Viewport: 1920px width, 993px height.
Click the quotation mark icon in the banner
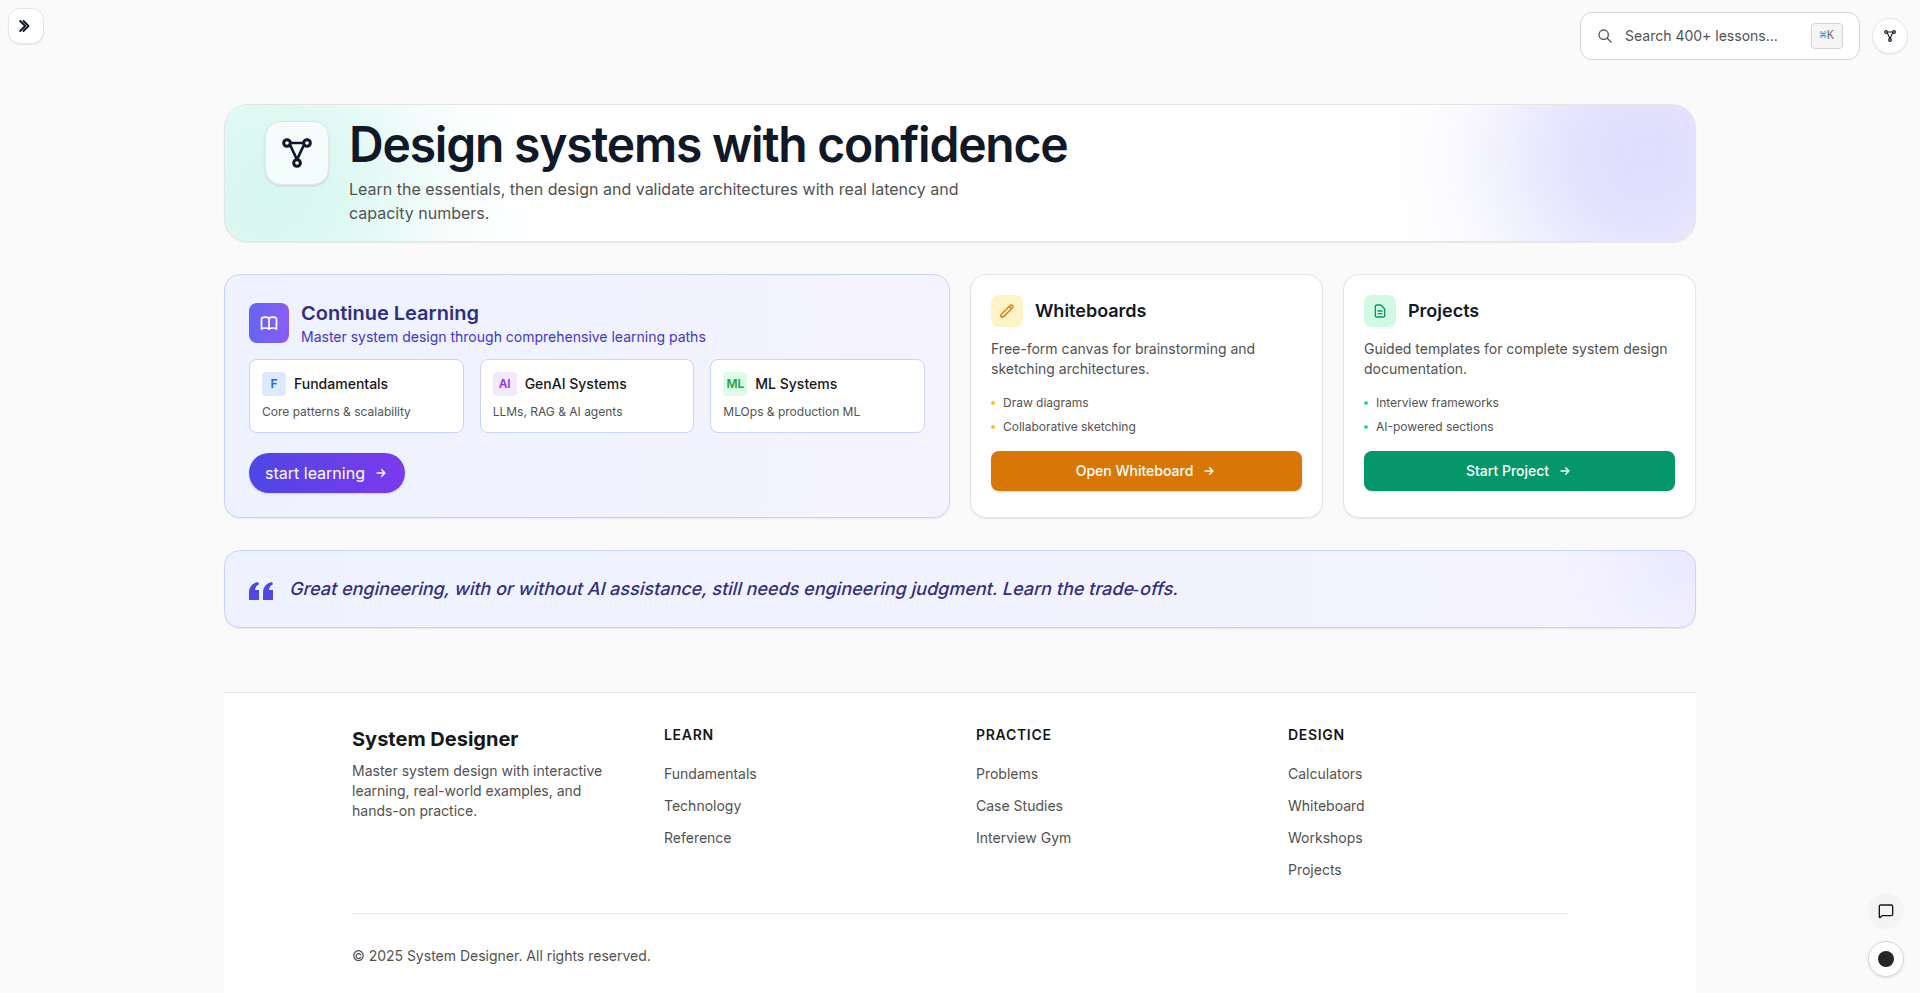261,591
